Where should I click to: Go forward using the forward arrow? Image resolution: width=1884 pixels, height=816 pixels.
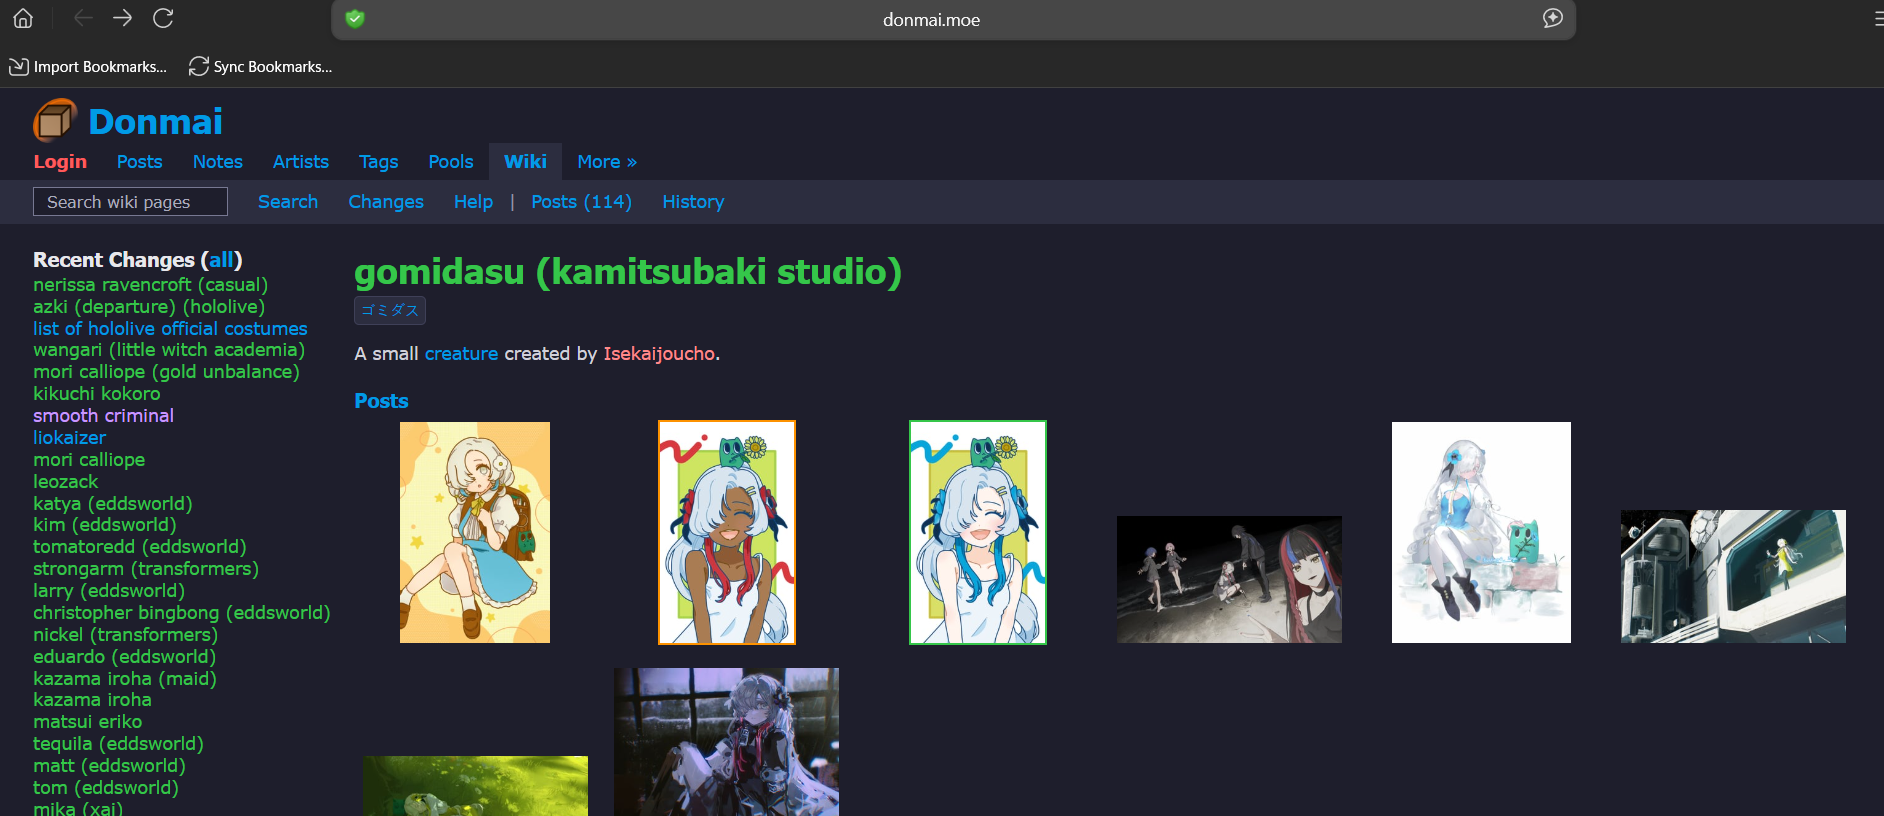pyautogui.click(x=122, y=18)
